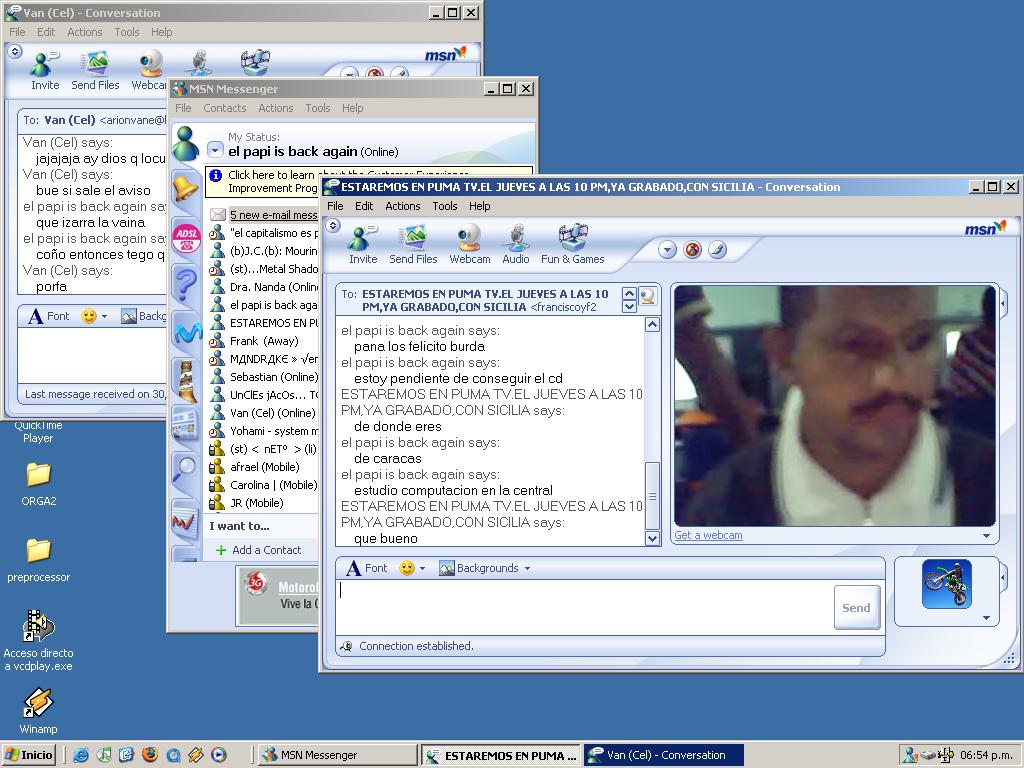Click the Block contact round icon

(x=692, y=249)
